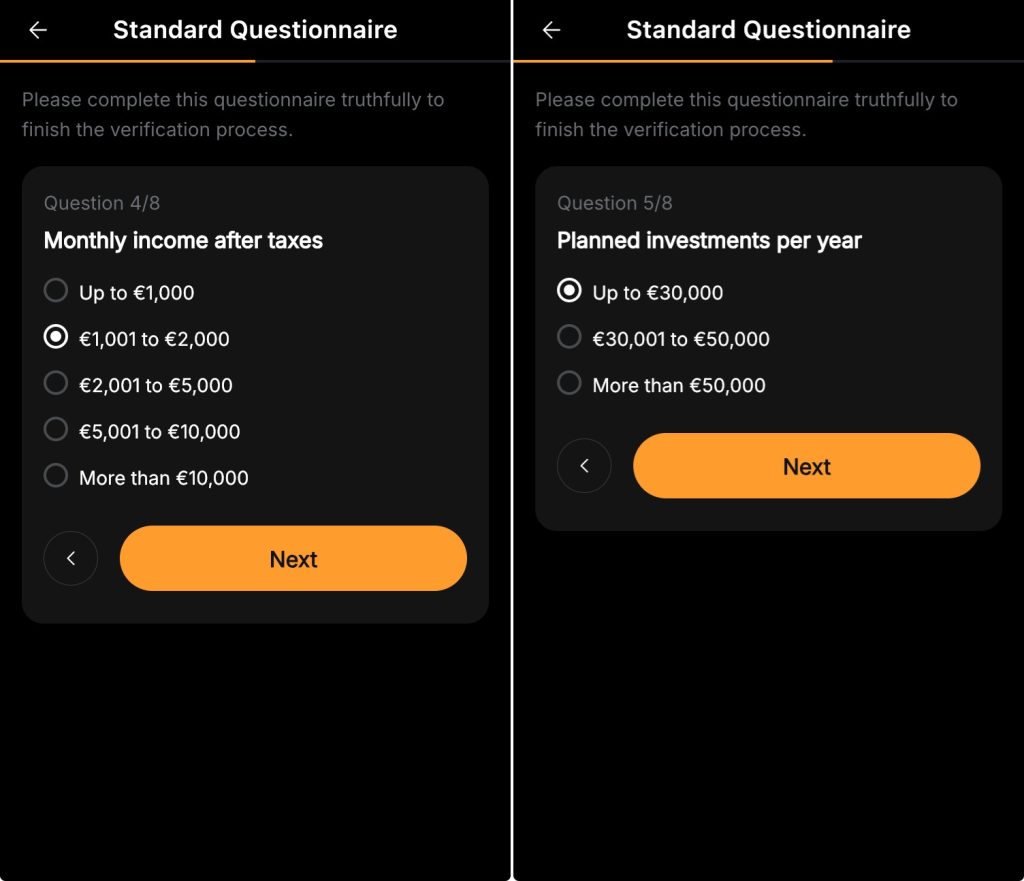Click the orange progress bar on the Question 5/8 screen

(x=672, y=61)
